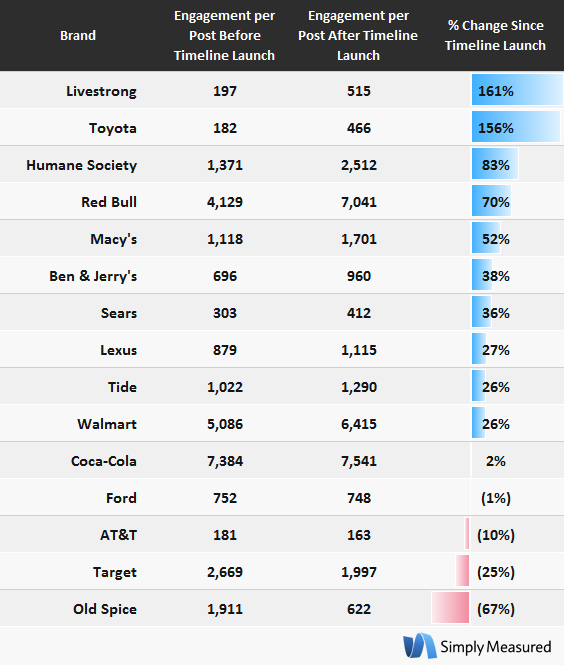Click the Engagement per Post Before header
This screenshot has width=564, height=665.
tap(224, 35)
